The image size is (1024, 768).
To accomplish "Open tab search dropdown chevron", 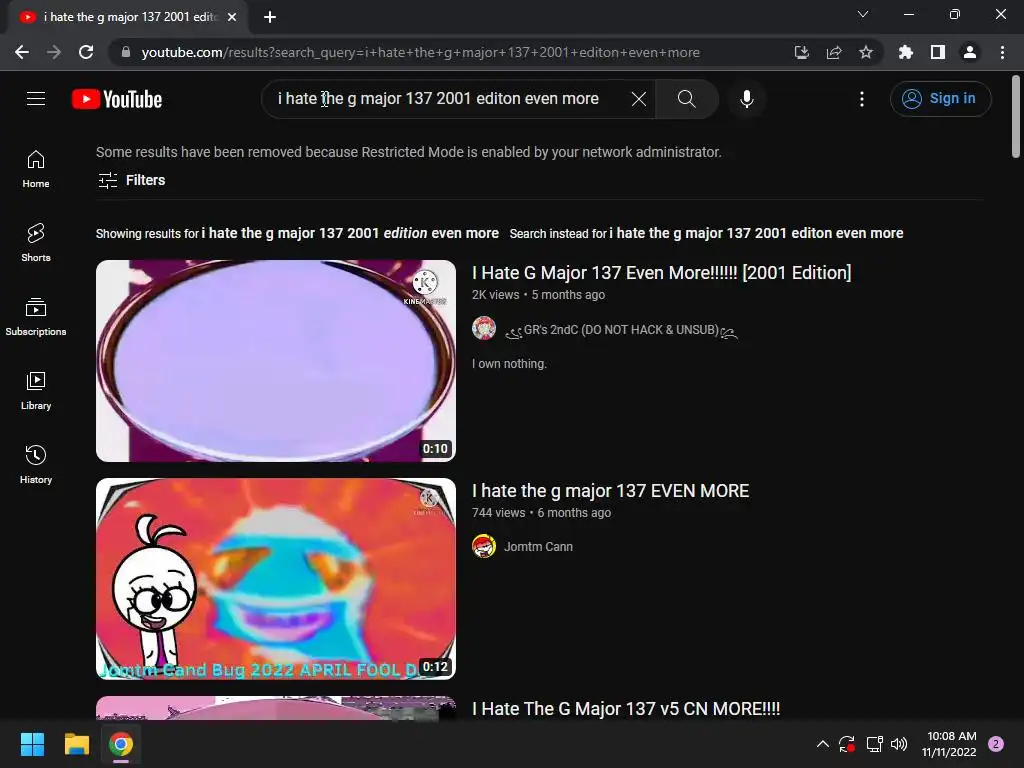I will (863, 14).
